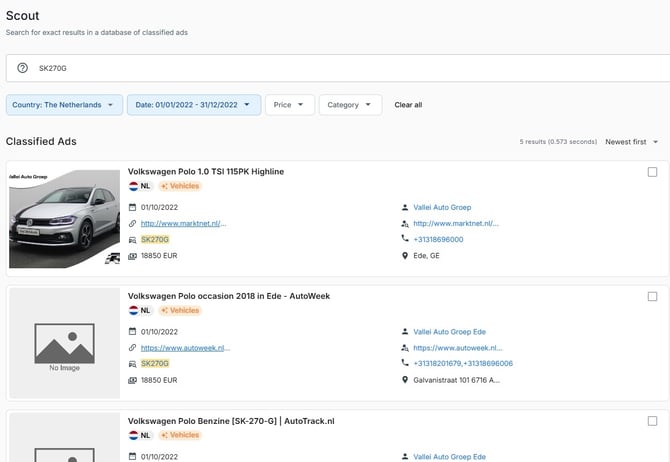Click phone number +31318696000
This screenshot has height=462, width=670.
tap(438, 239)
